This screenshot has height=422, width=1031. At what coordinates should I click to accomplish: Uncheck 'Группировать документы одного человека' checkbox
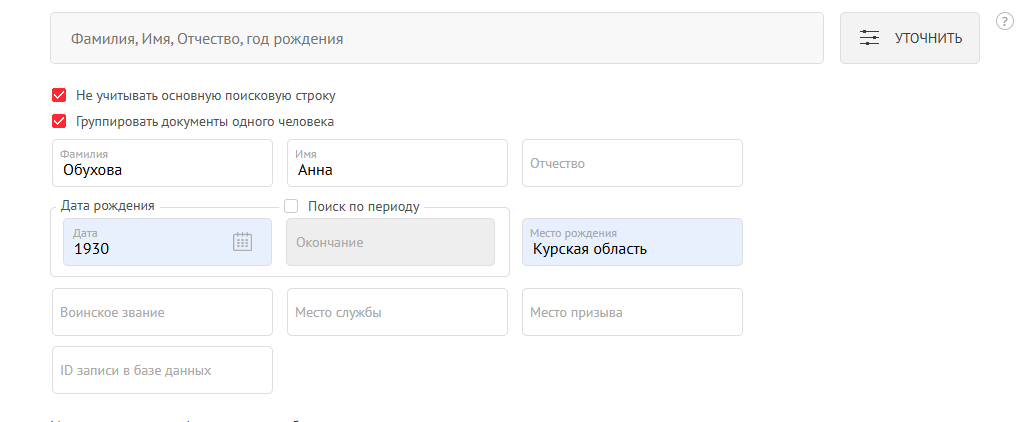pos(59,121)
